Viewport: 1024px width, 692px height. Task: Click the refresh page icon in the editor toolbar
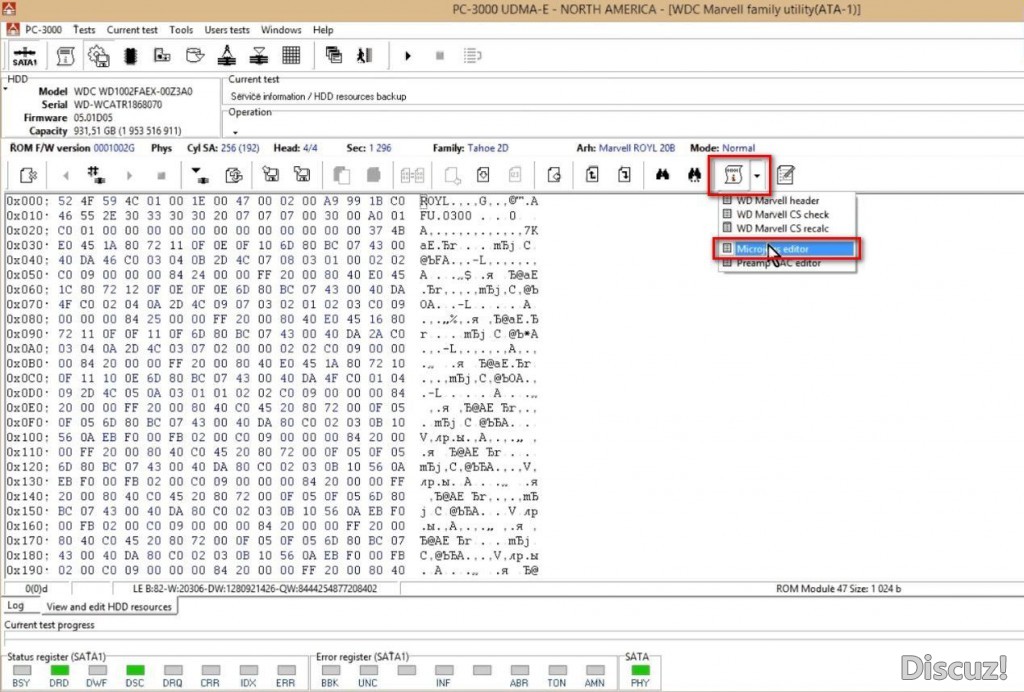point(234,175)
